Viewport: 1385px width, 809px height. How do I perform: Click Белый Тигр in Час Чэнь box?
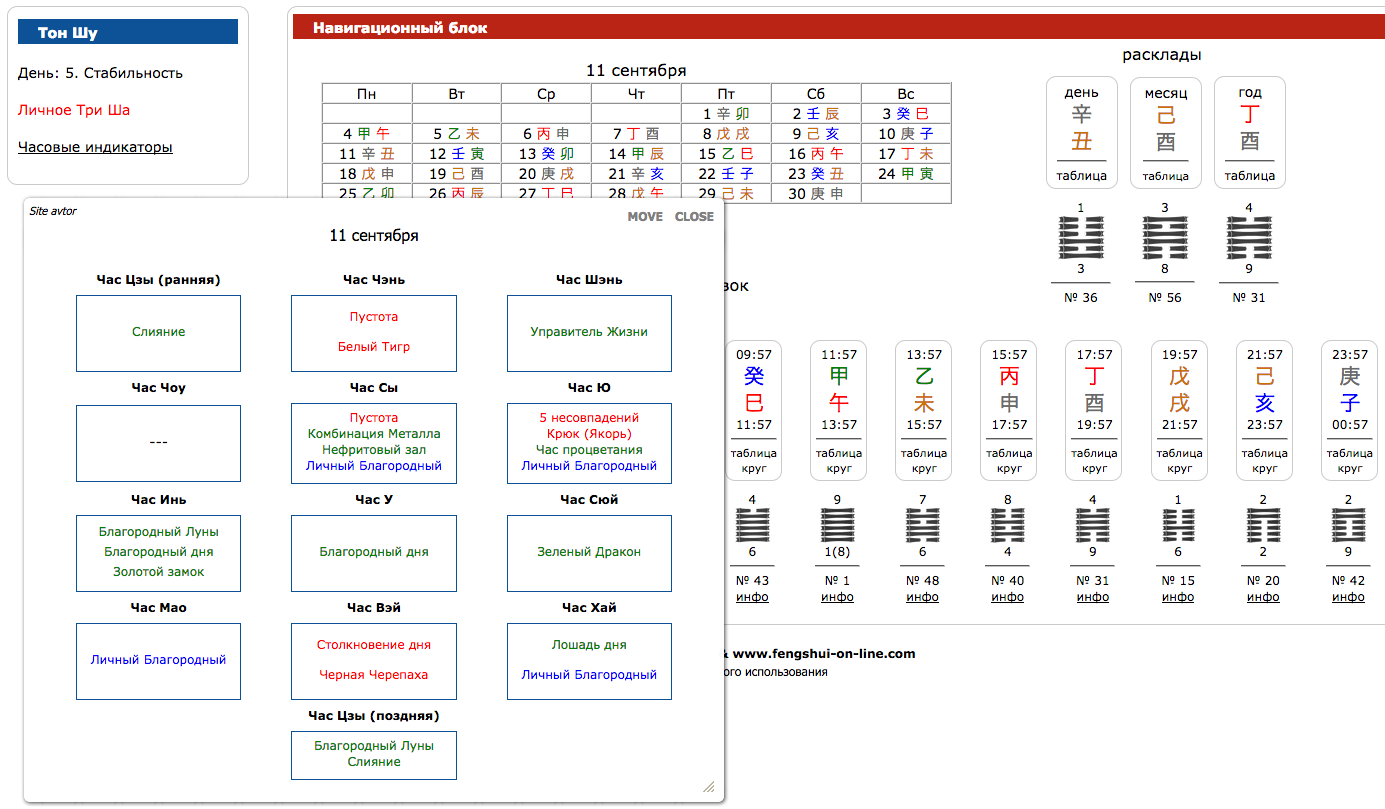click(x=374, y=347)
